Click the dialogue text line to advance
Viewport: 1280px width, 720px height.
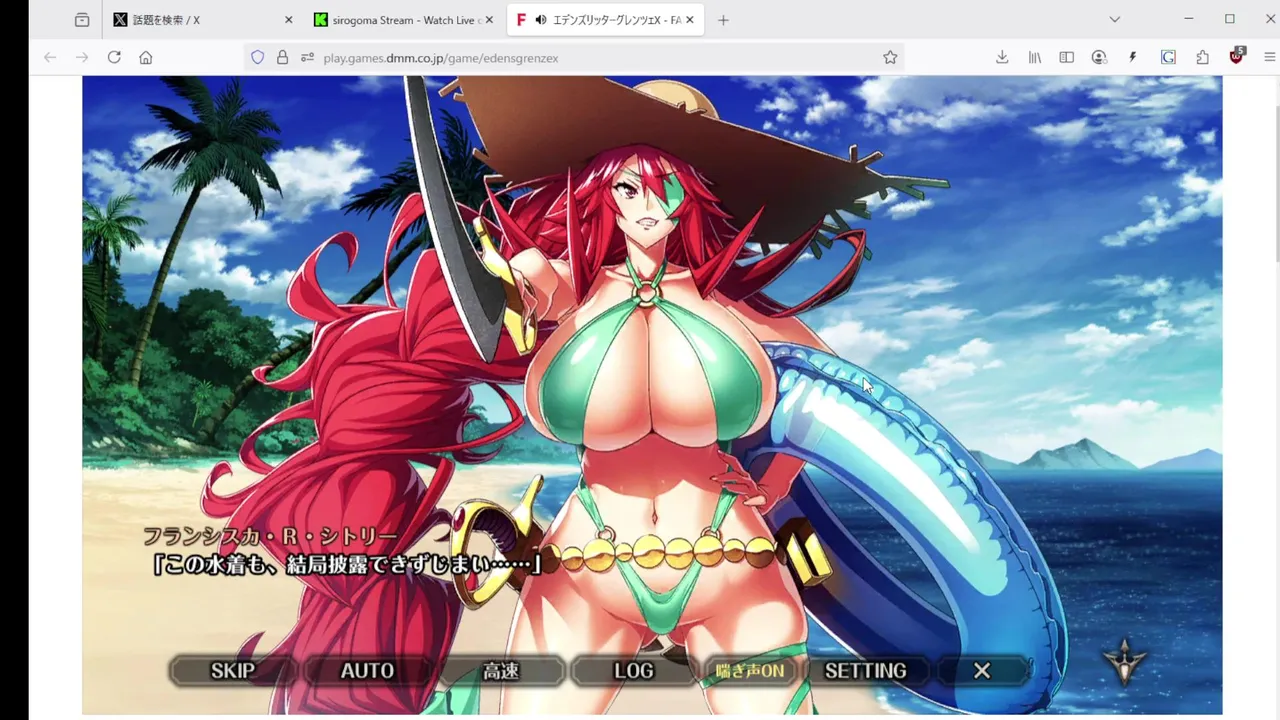tap(346, 565)
